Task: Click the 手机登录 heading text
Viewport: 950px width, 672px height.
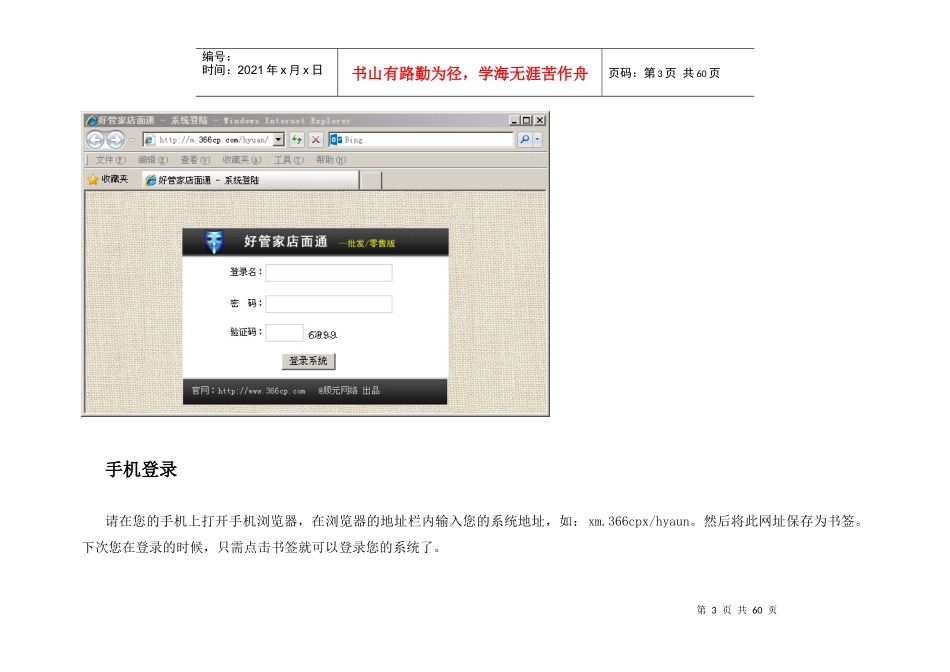Action: click(141, 470)
